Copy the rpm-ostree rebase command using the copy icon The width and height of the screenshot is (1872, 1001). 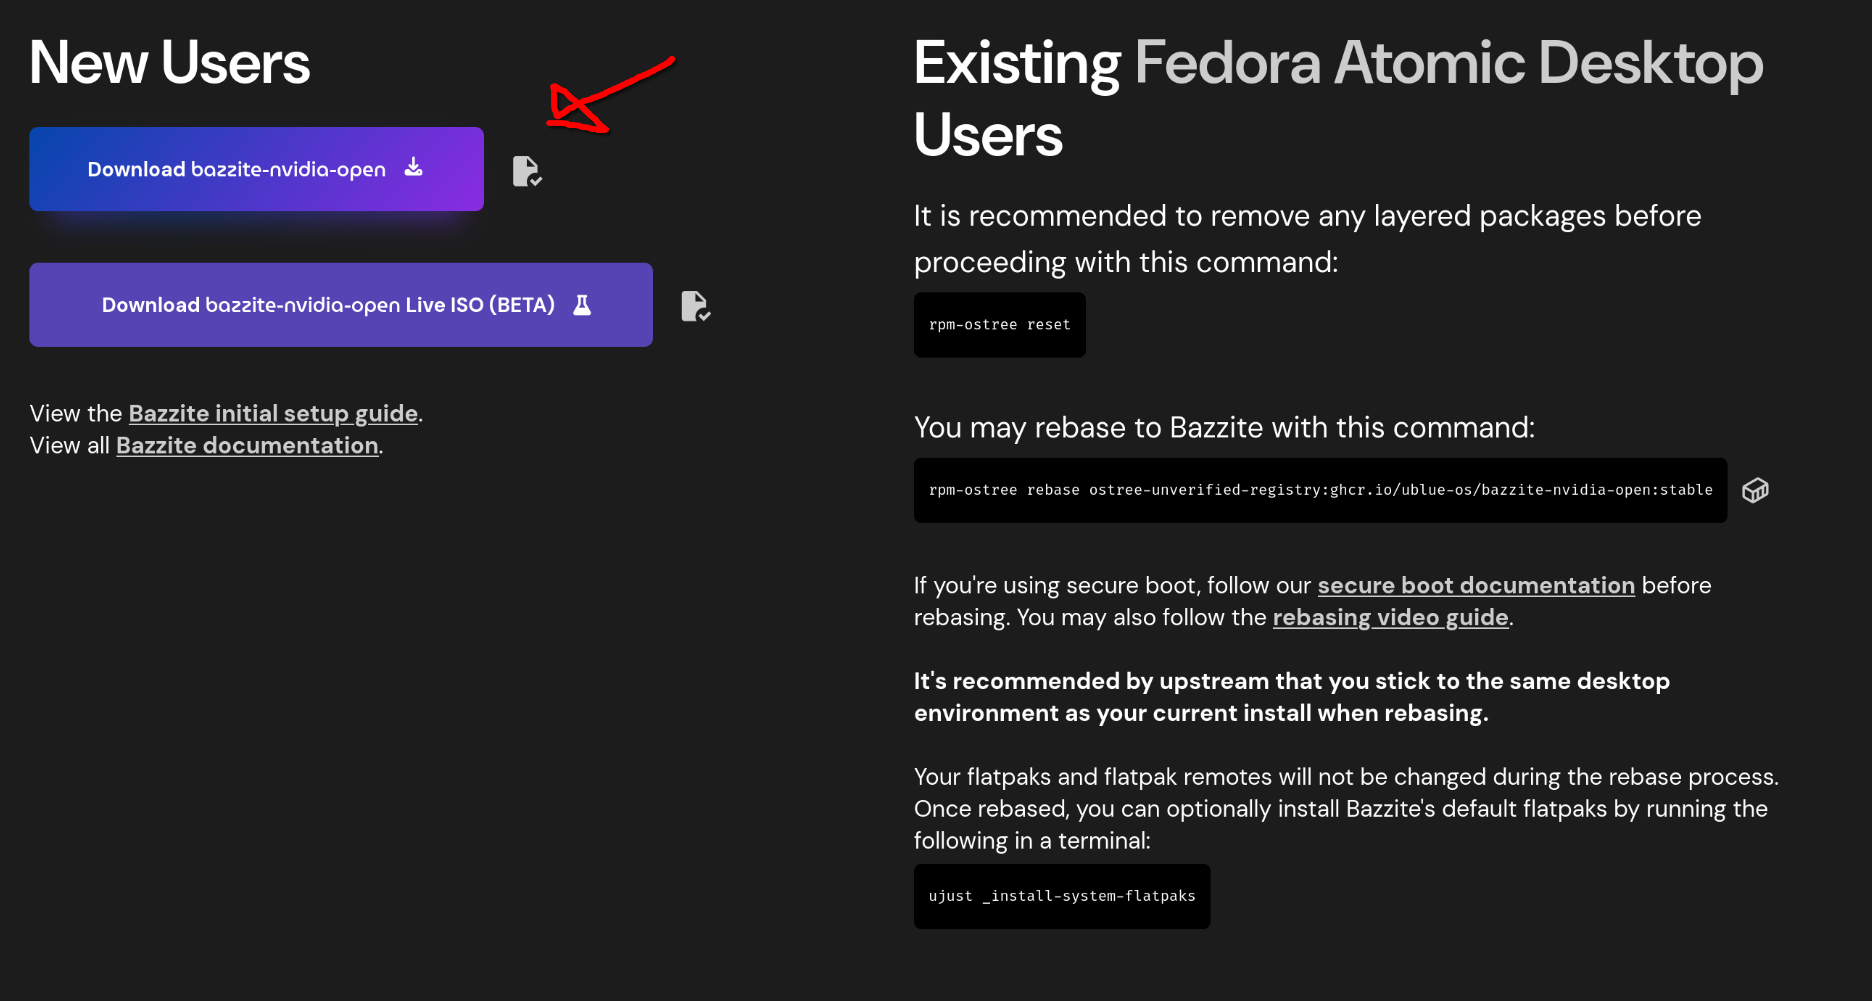pyautogui.click(x=1755, y=490)
